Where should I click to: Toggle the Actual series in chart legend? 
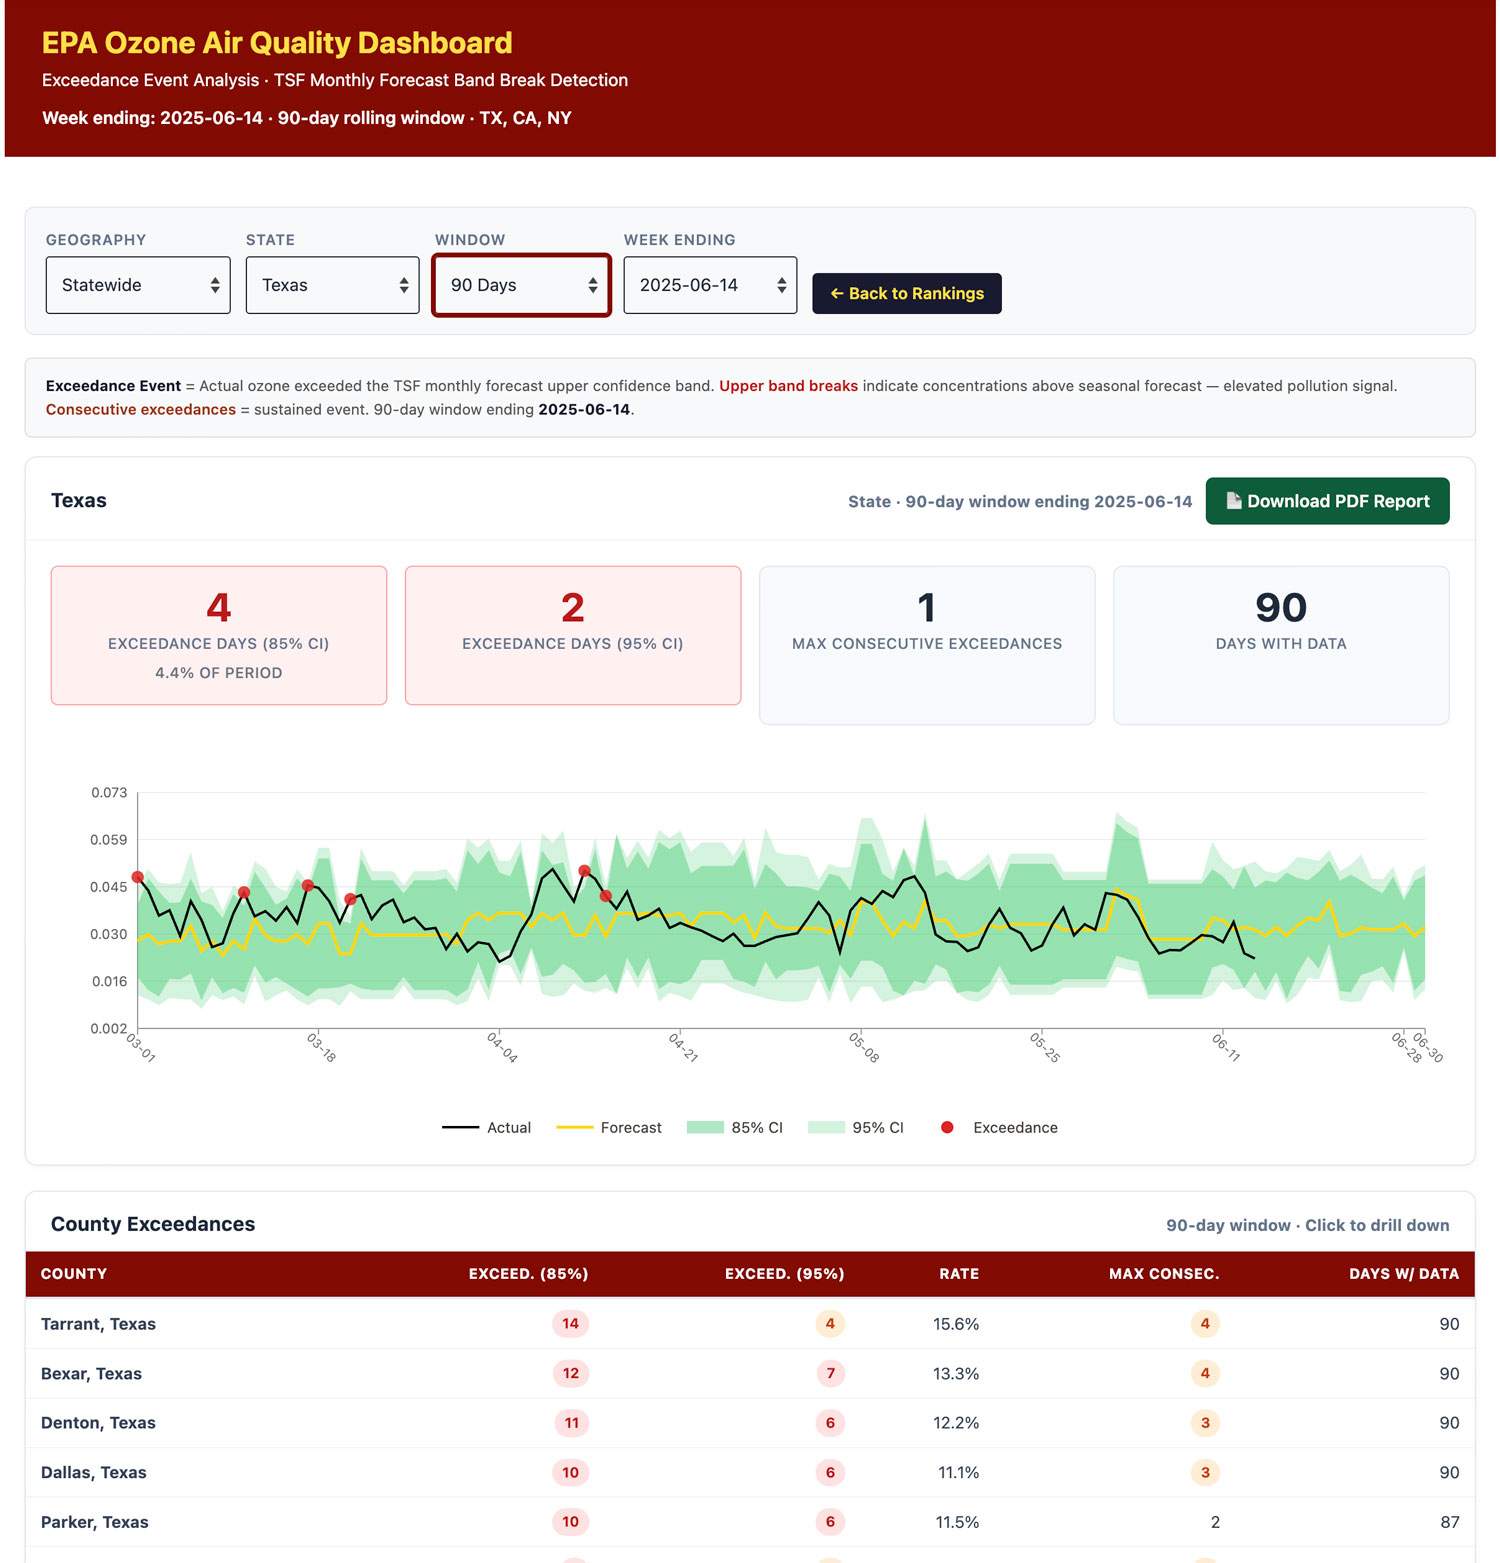(487, 1127)
